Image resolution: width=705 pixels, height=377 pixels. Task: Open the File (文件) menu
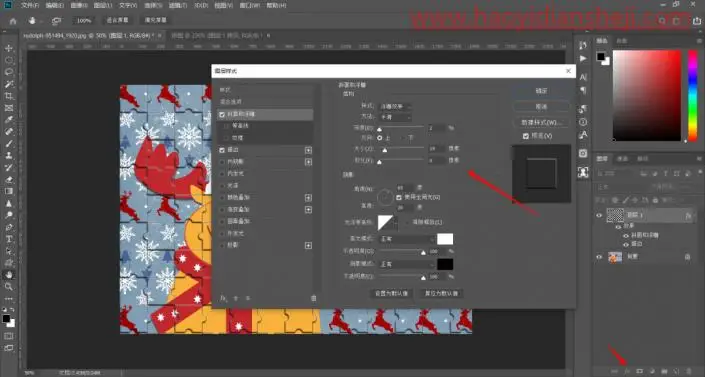click(x=30, y=5)
